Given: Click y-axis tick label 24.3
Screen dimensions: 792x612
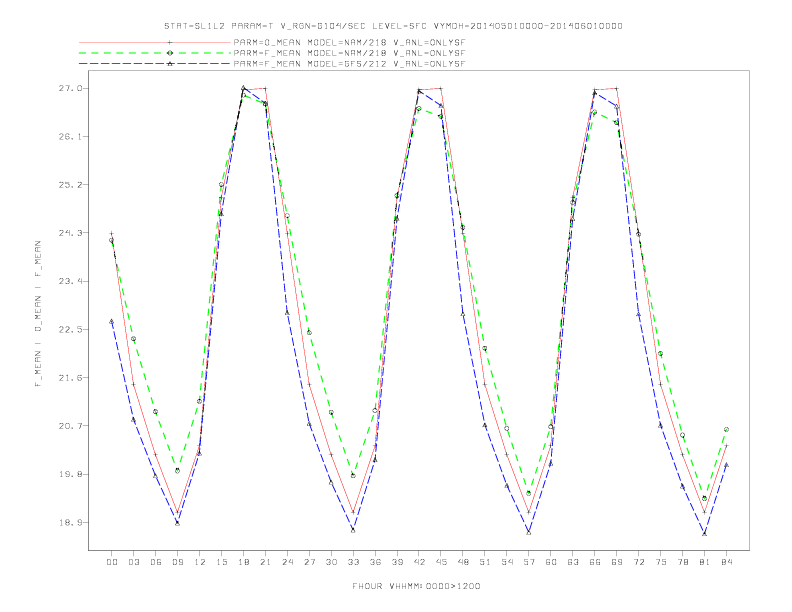Looking at the screenshot, I should pos(70,233).
